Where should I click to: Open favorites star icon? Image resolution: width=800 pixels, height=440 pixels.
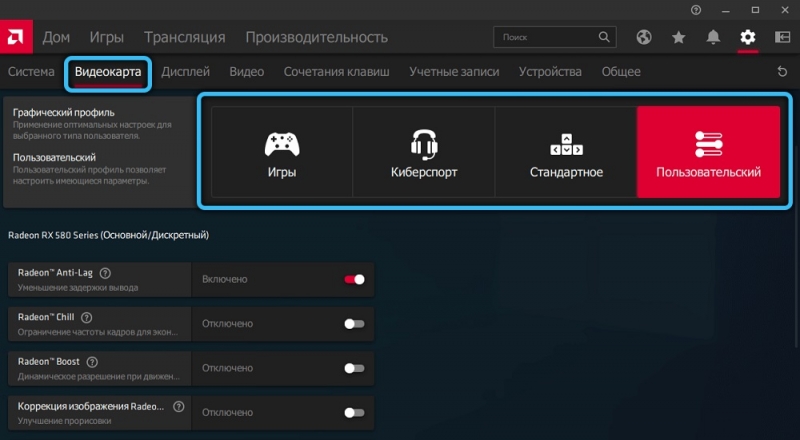click(x=679, y=37)
